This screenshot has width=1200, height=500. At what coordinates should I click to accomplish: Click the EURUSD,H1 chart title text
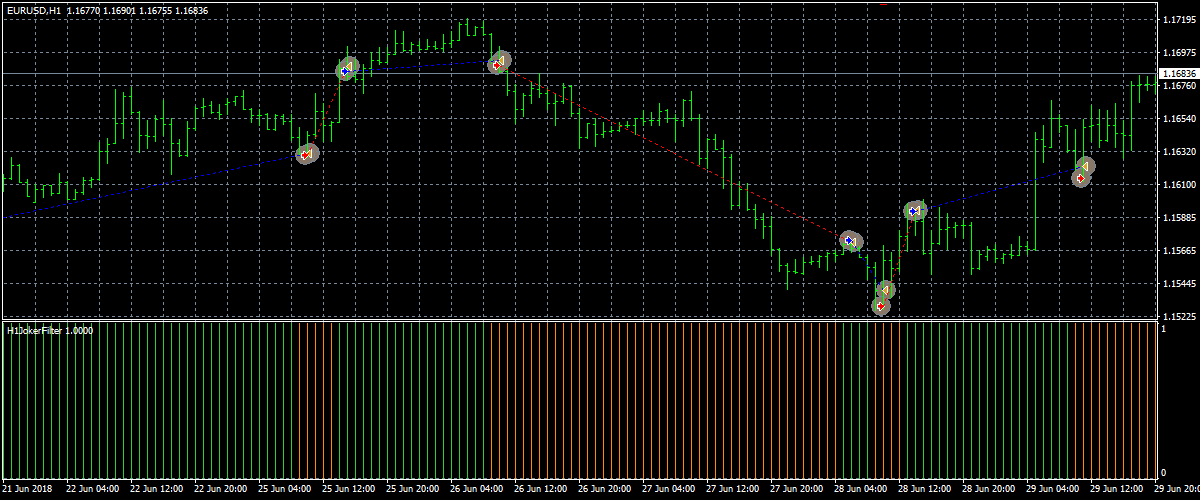[x=33, y=11]
